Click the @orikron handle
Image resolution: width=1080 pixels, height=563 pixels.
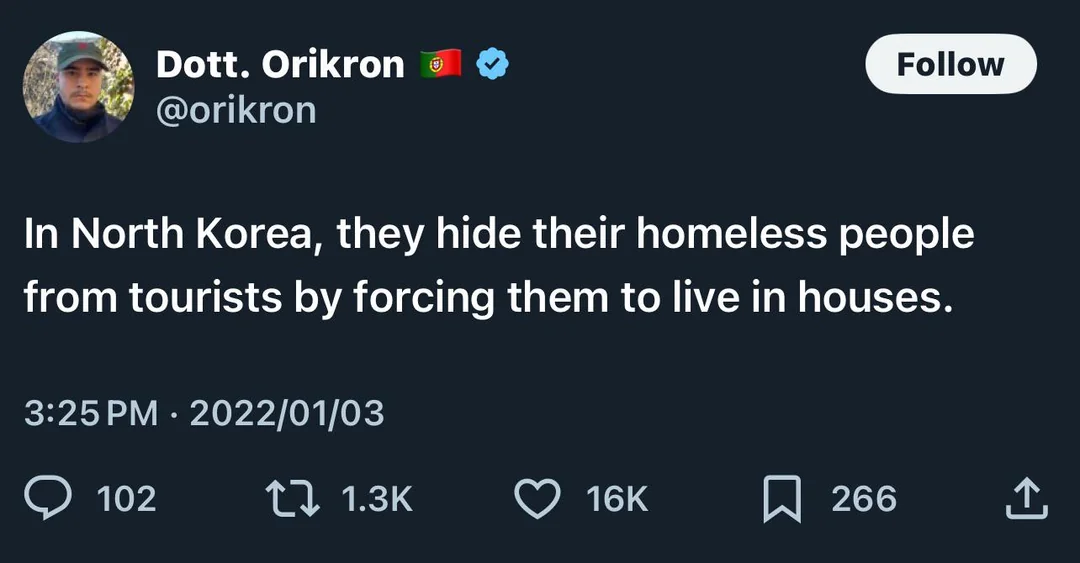[x=236, y=110]
